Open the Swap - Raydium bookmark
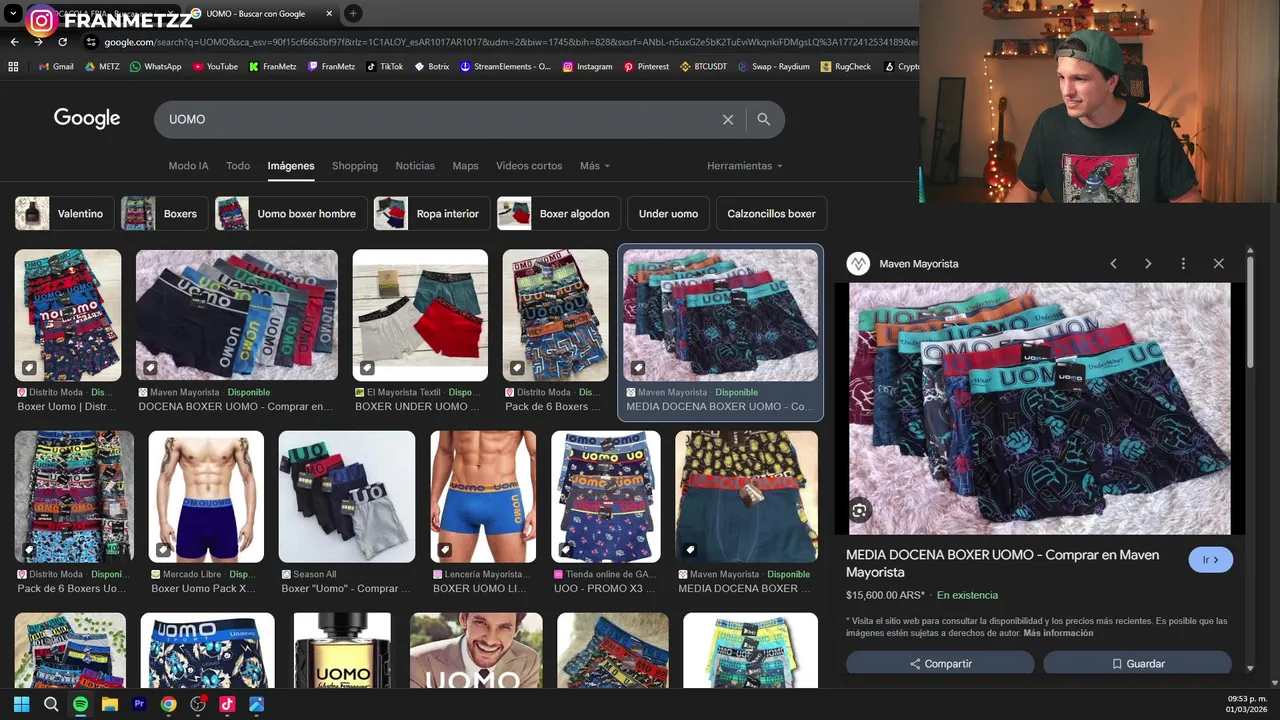Viewport: 1280px width, 720px height. point(774,67)
